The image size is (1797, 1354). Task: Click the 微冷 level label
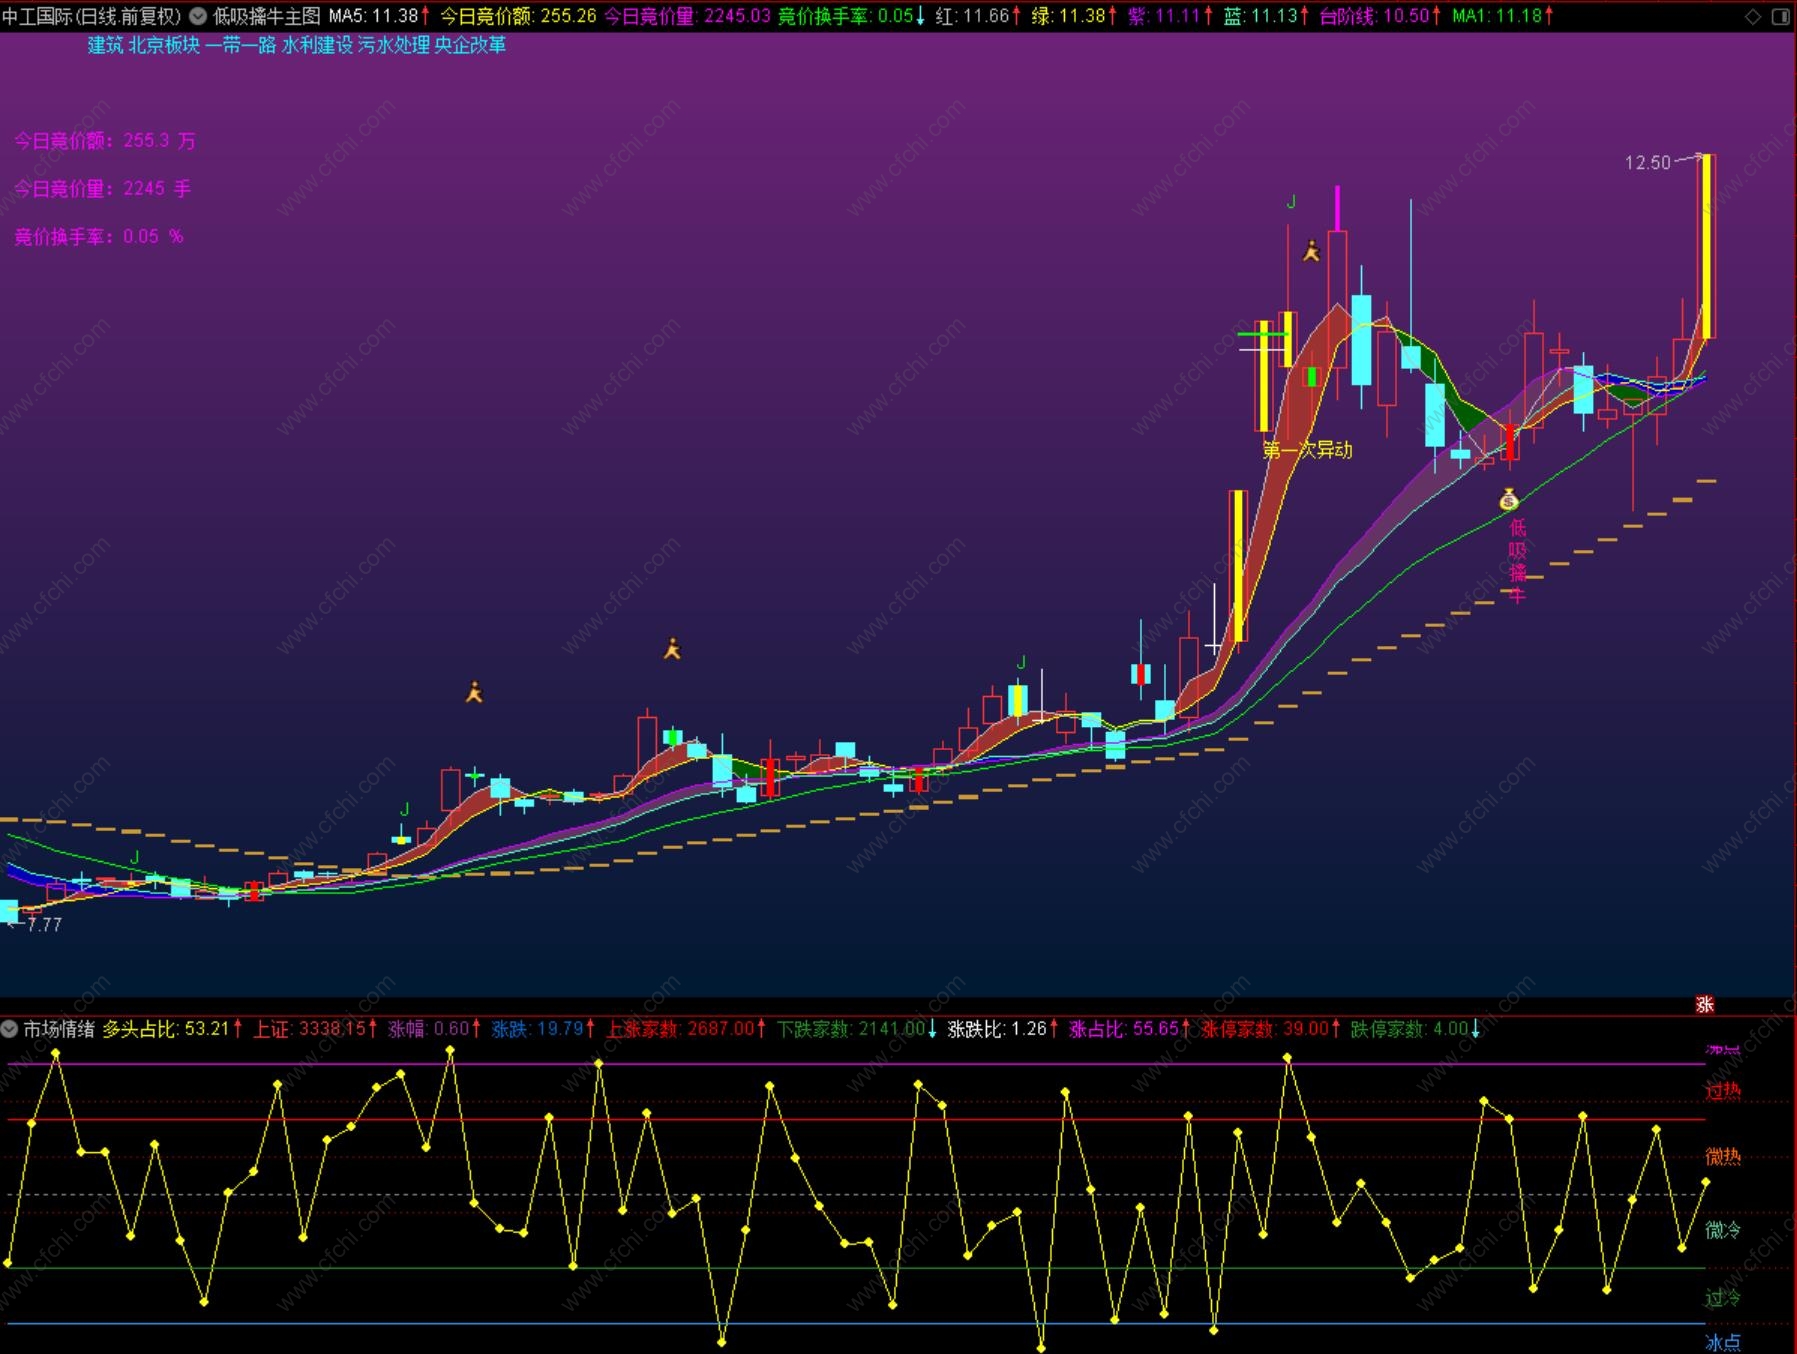pos(1723,1230)
